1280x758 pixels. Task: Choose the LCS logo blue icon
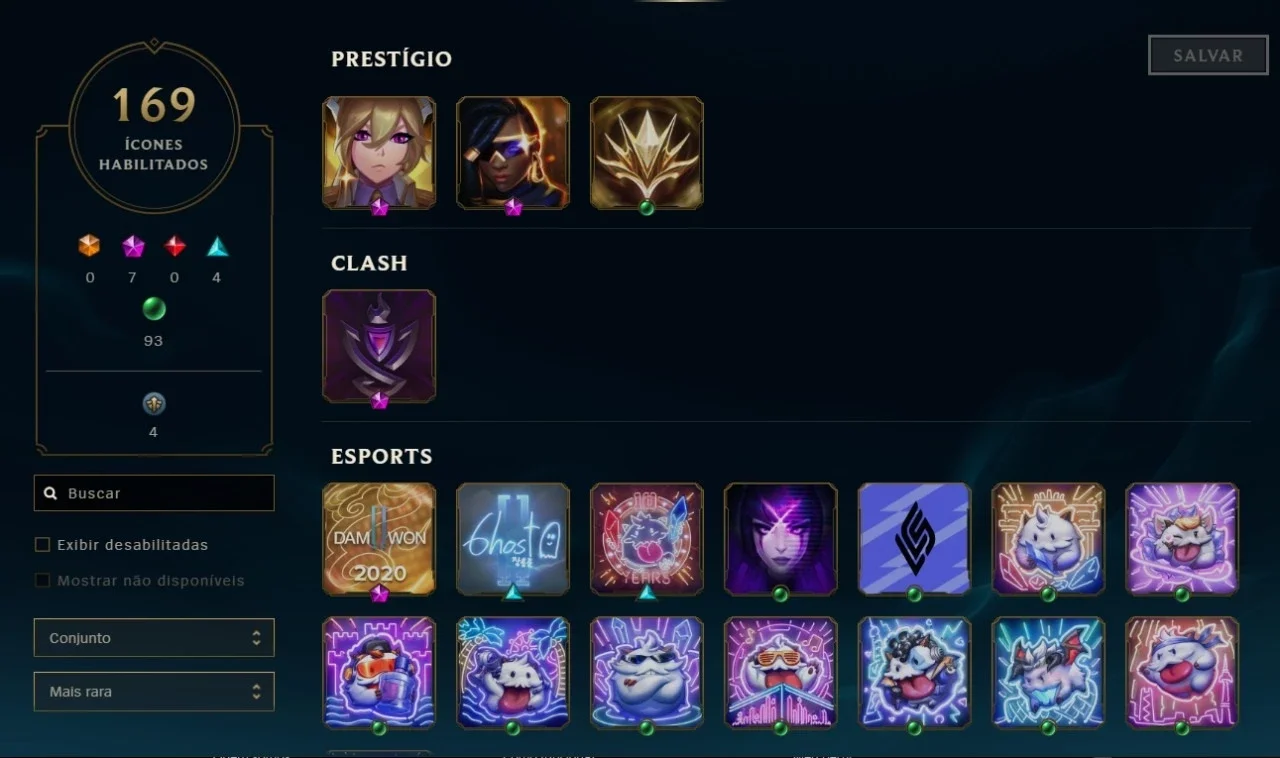[x=915, y=540]
